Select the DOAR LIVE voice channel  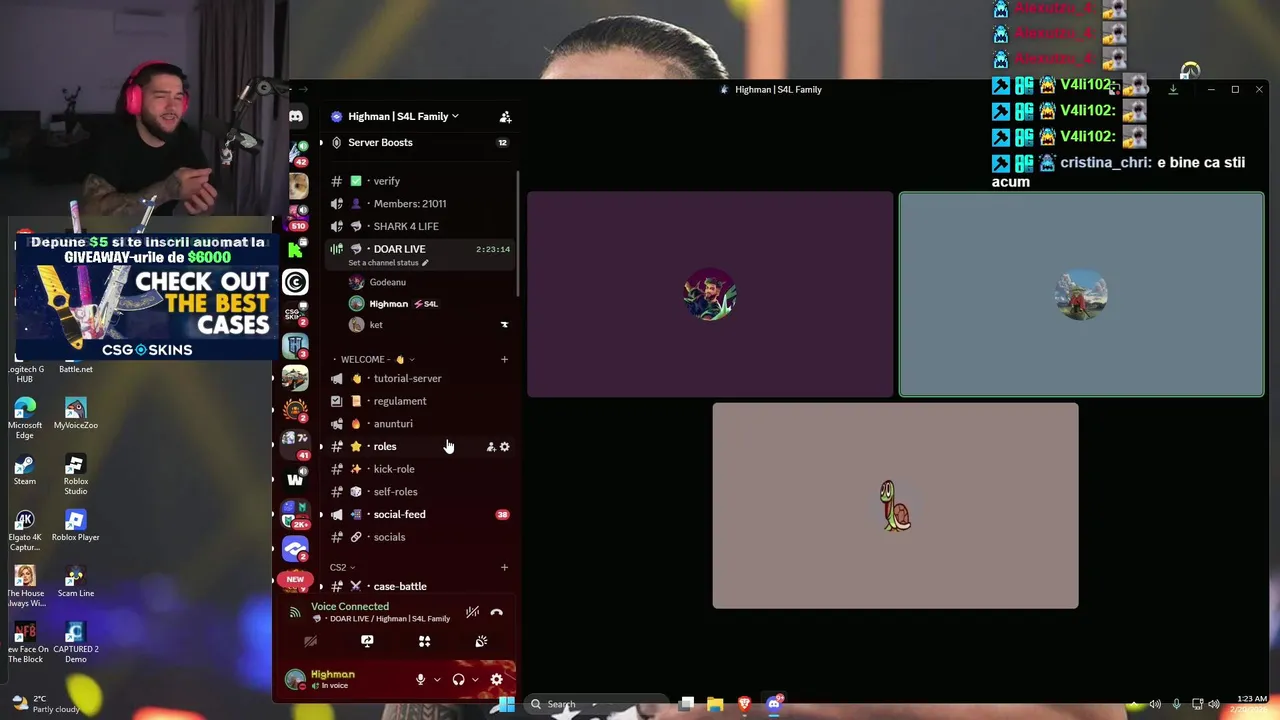[420, 249]
